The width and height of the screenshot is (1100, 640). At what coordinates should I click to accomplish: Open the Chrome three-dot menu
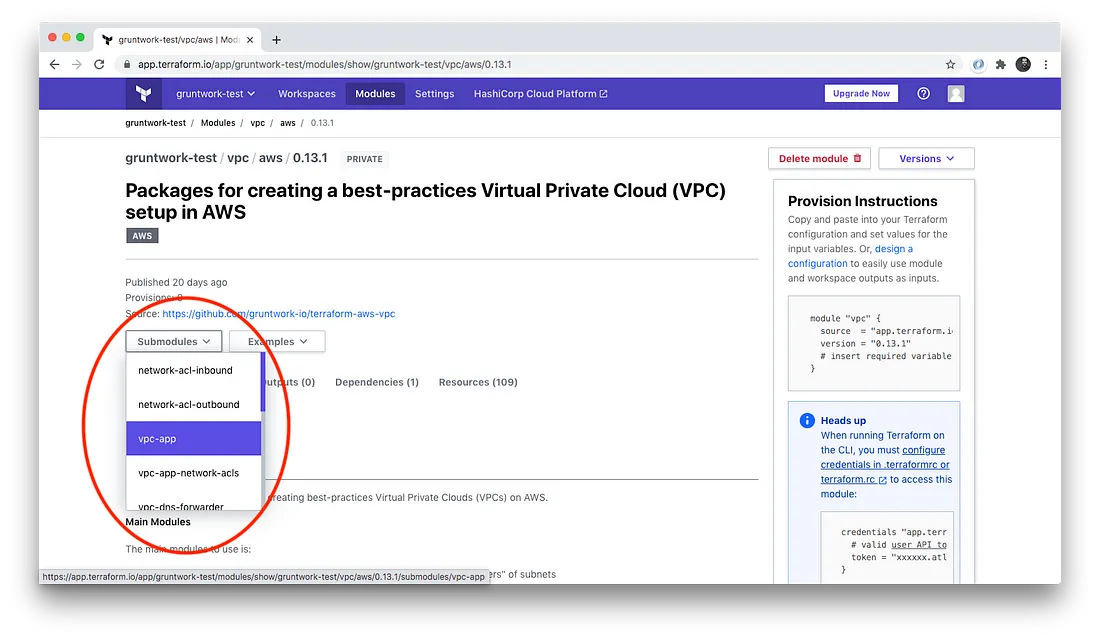(1045, 65)
